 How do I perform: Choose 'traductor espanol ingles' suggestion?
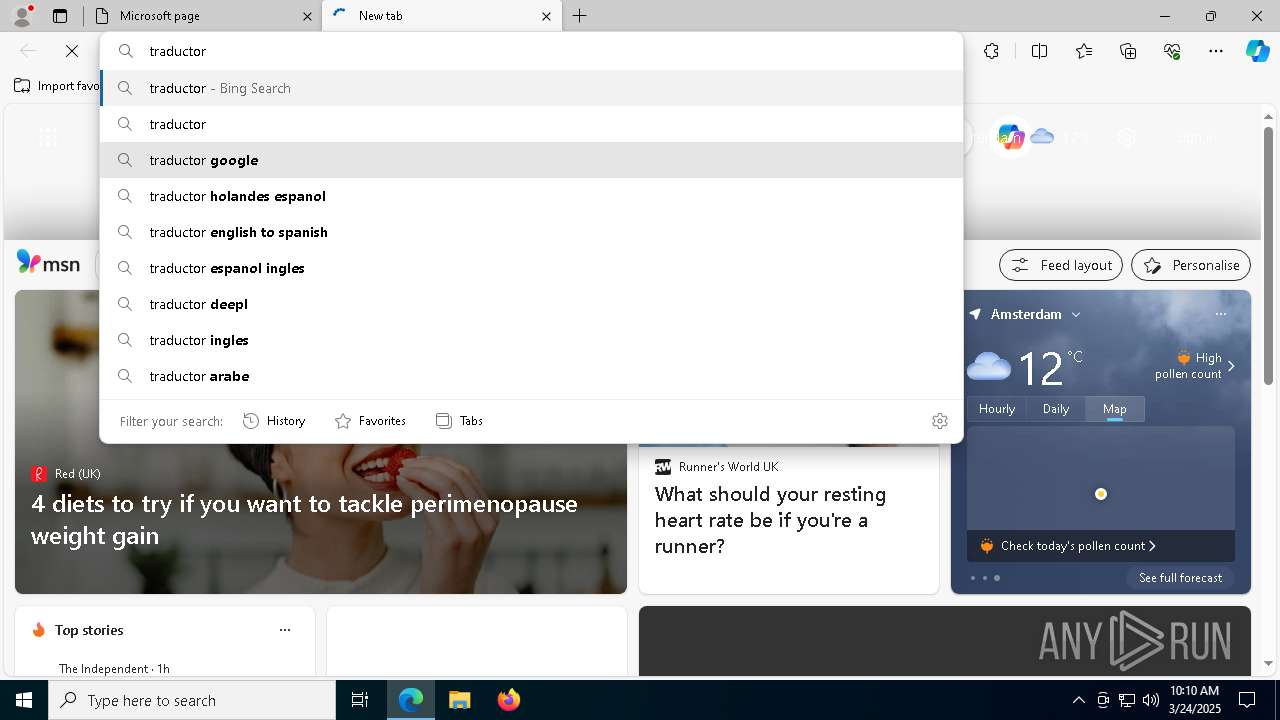pyautogui.click(x=532, y=268)
